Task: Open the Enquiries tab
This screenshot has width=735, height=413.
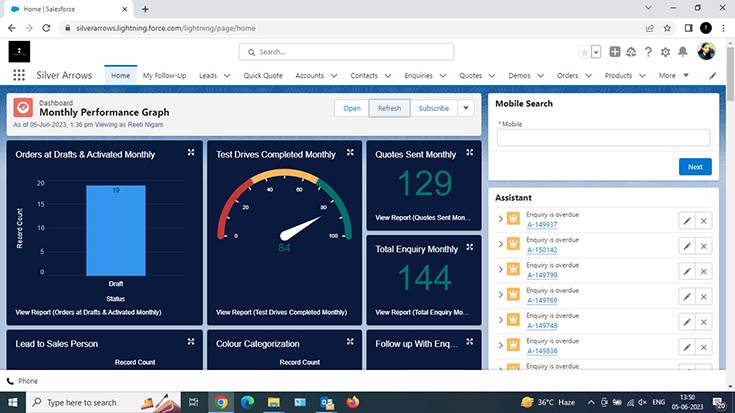Action: (x=418, y=75)
